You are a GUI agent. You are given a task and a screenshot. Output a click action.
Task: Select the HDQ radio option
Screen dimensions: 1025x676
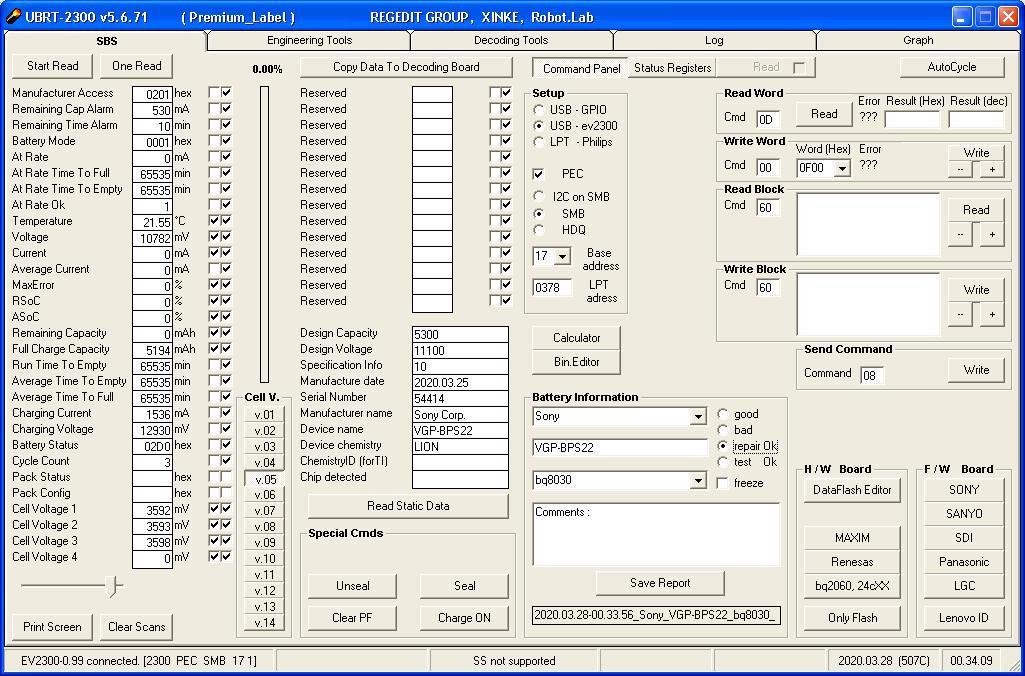[x=539, y=229]
